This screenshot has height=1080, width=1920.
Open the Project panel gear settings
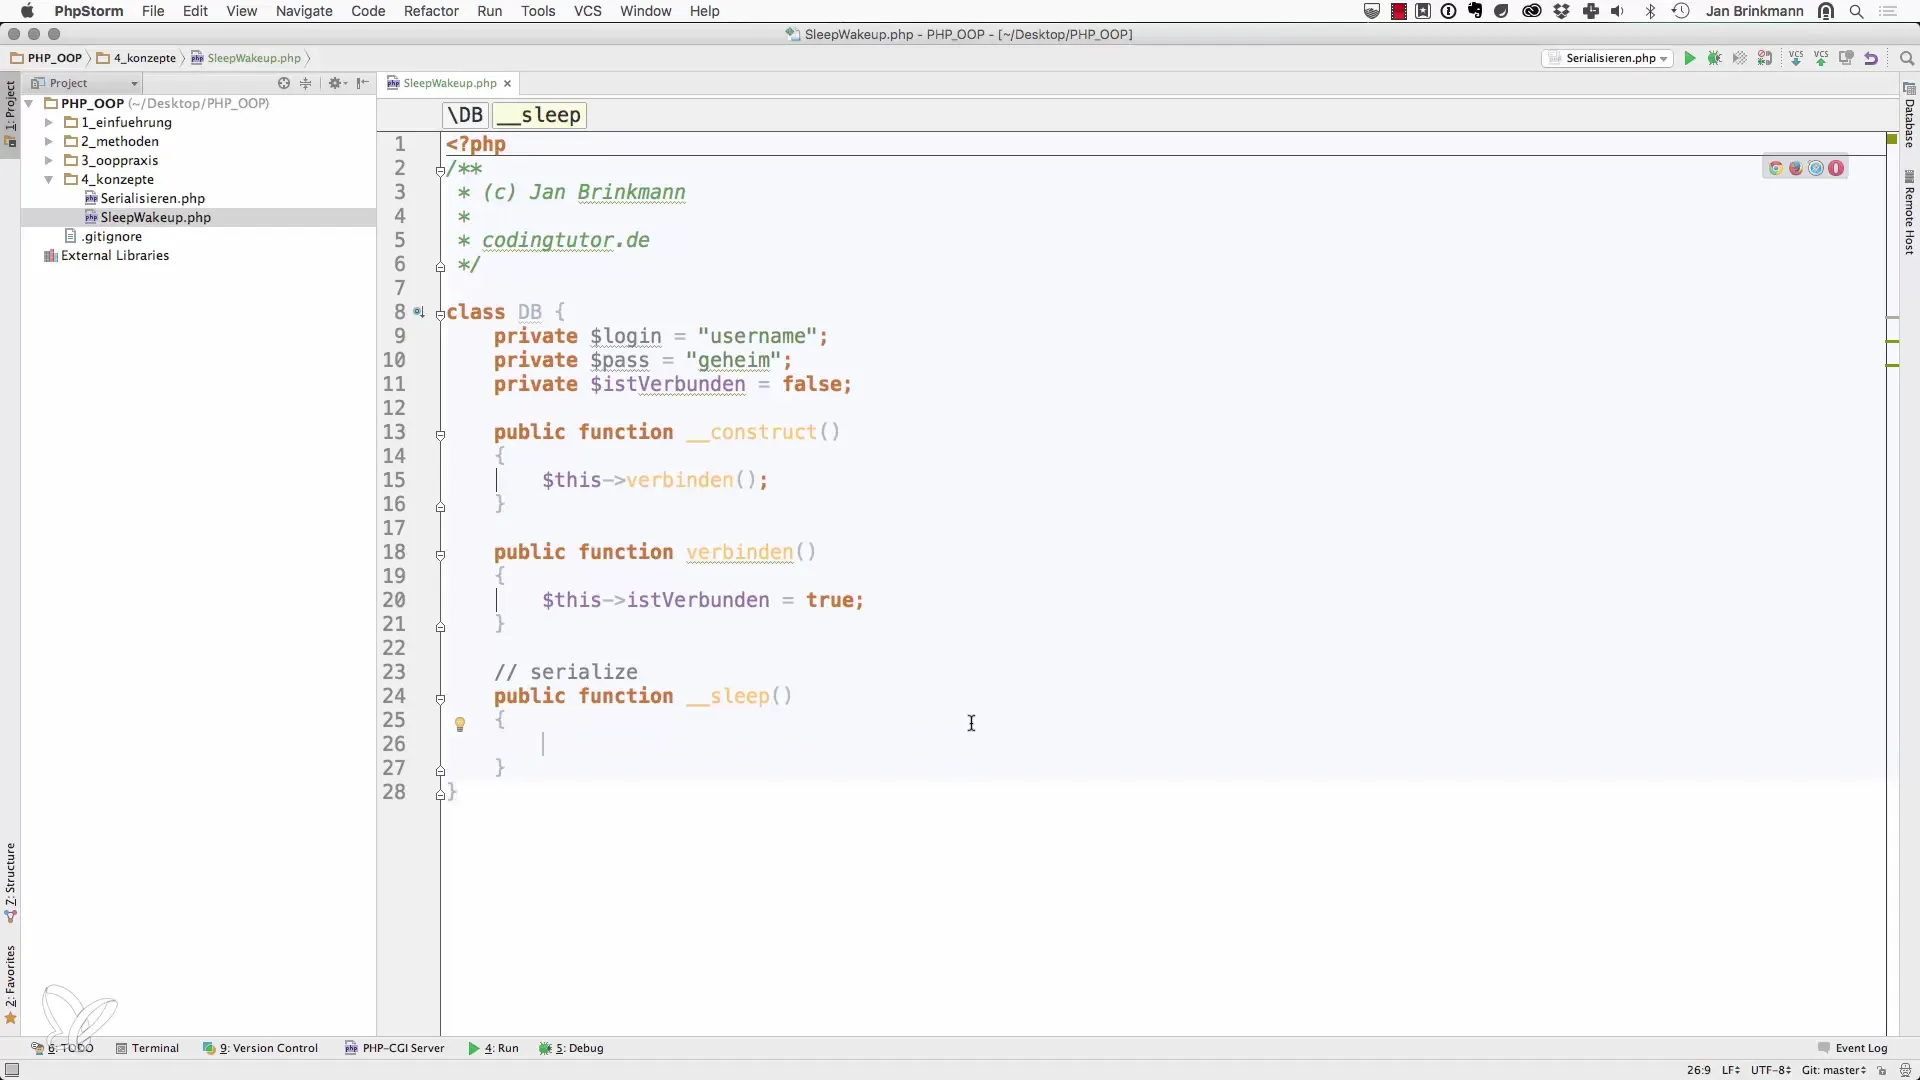[336, 83]
